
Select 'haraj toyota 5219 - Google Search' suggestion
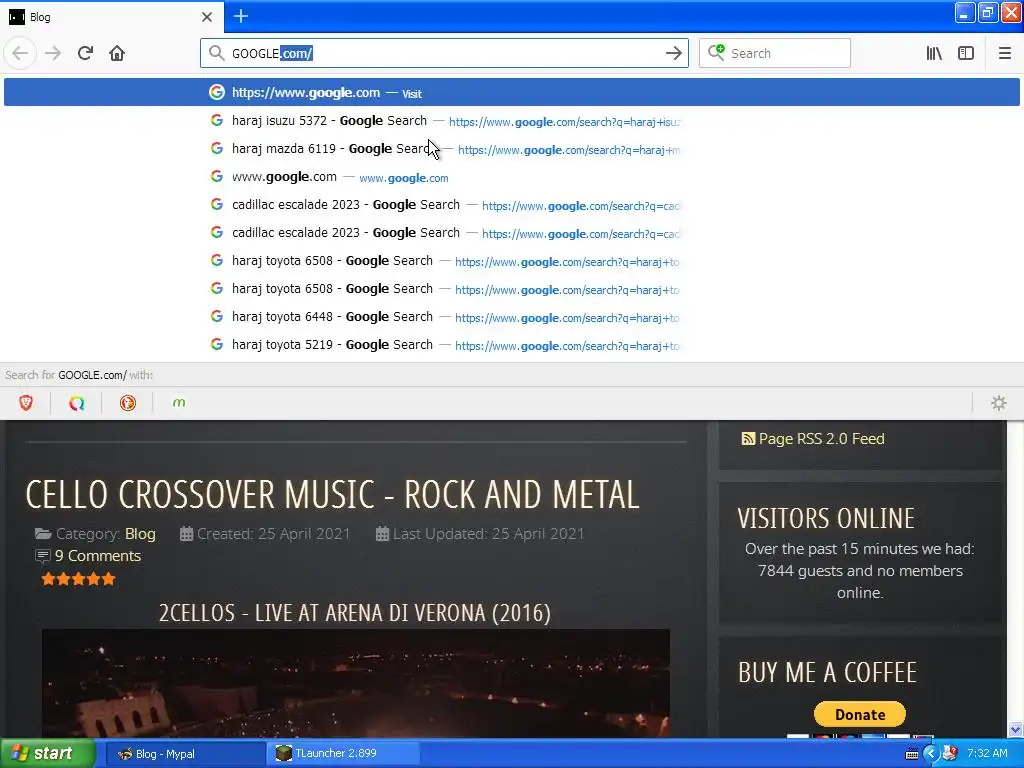click(x=511, y=345)
